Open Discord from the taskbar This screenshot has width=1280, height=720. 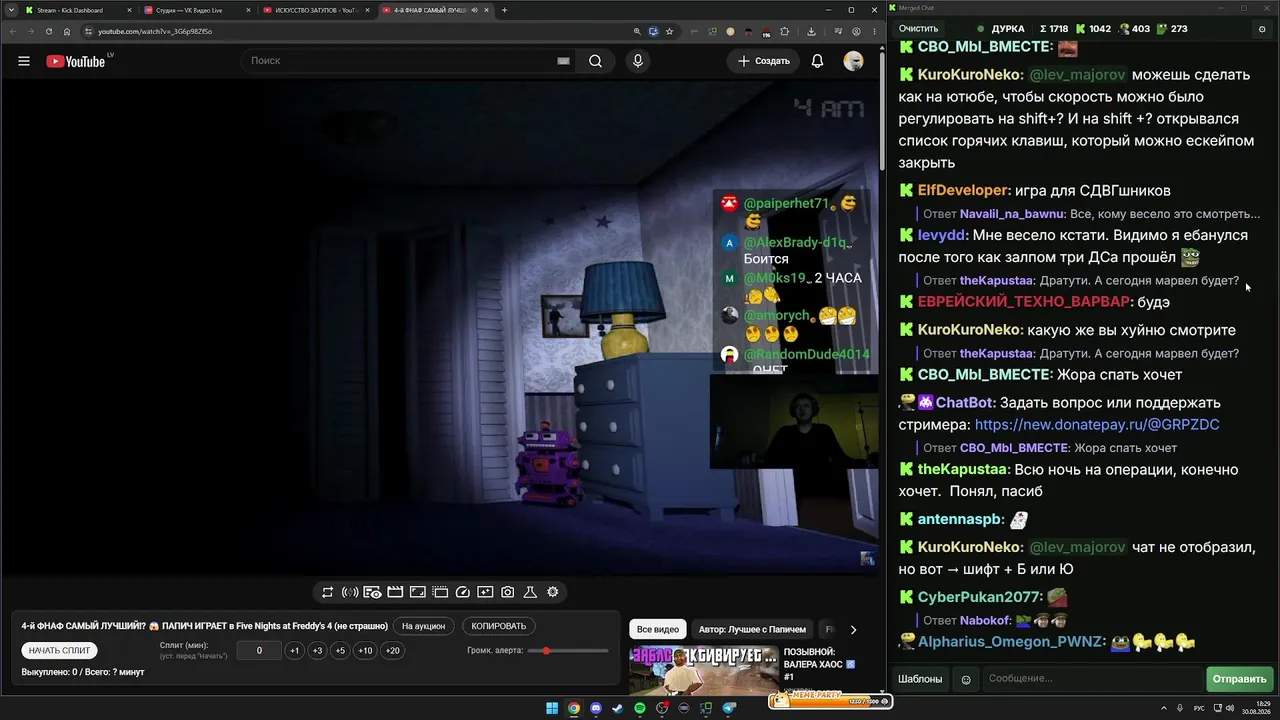pyautogui.click(x=596, y=709)
